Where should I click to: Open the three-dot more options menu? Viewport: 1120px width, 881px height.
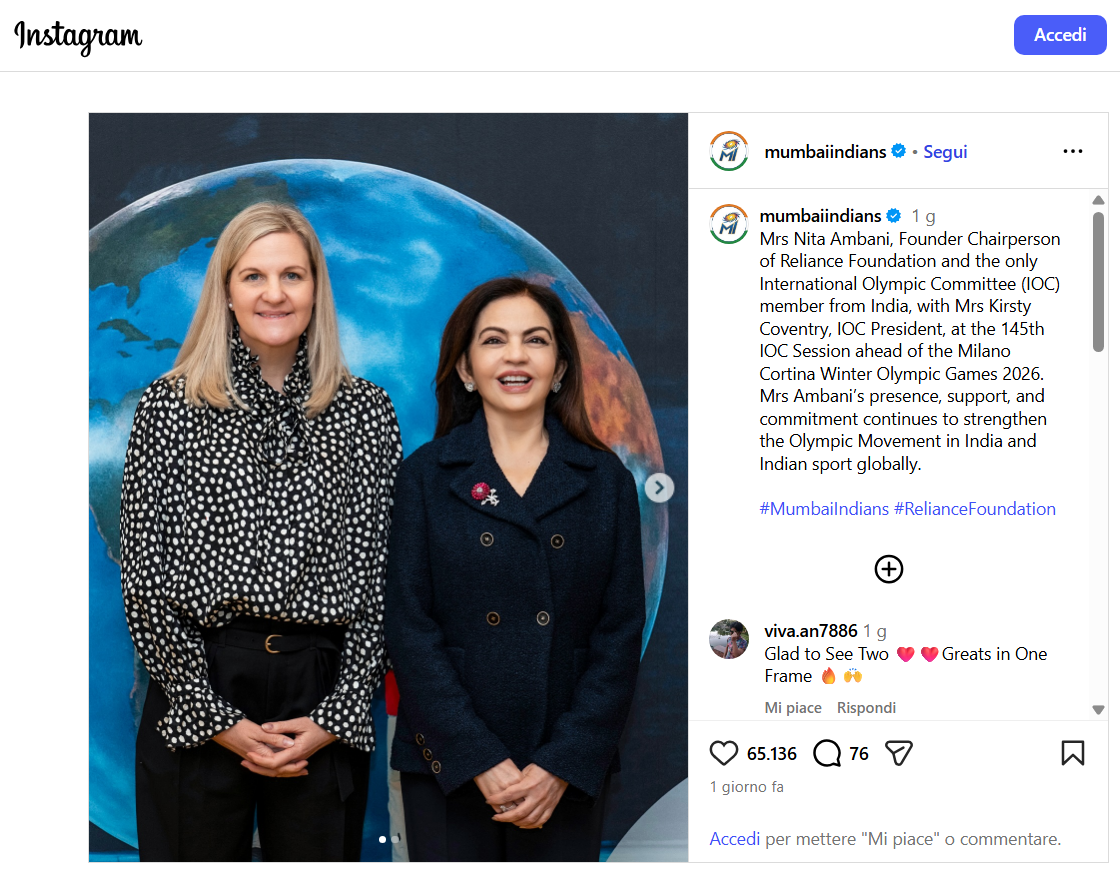click(1072, 151)
